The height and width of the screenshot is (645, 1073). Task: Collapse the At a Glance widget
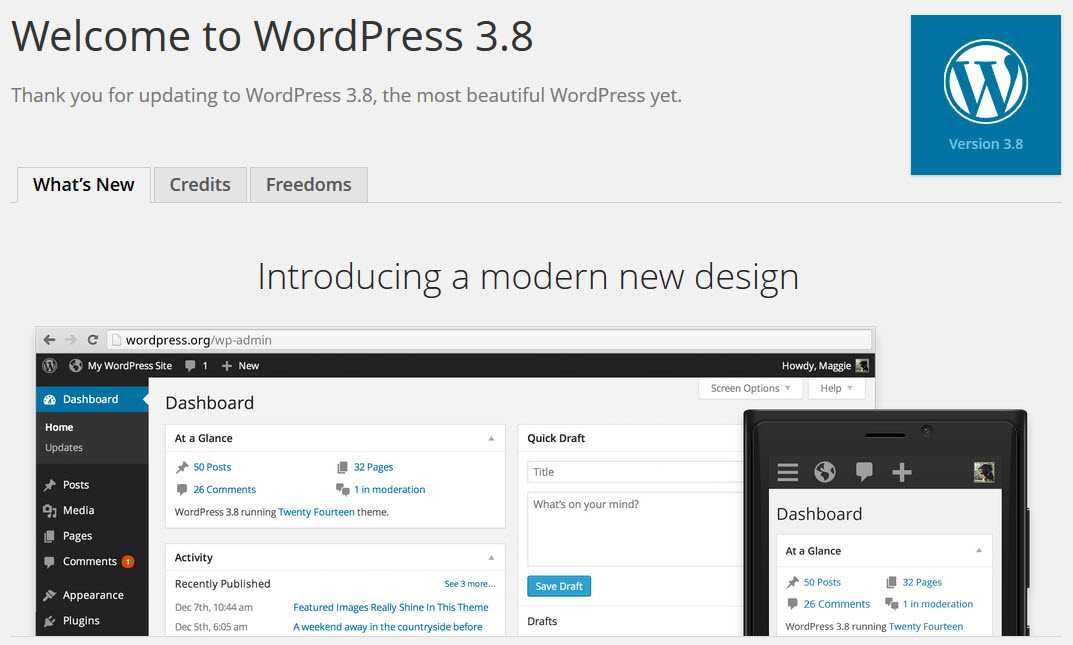[491, 438]
